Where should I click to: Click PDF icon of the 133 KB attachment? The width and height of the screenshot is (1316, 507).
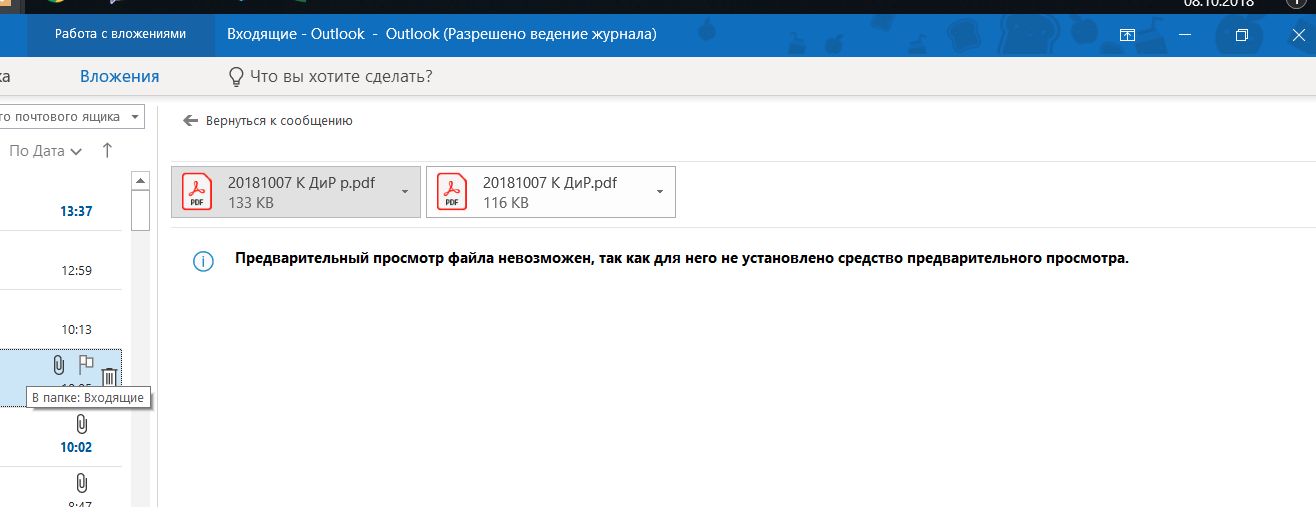pos(198,191)
